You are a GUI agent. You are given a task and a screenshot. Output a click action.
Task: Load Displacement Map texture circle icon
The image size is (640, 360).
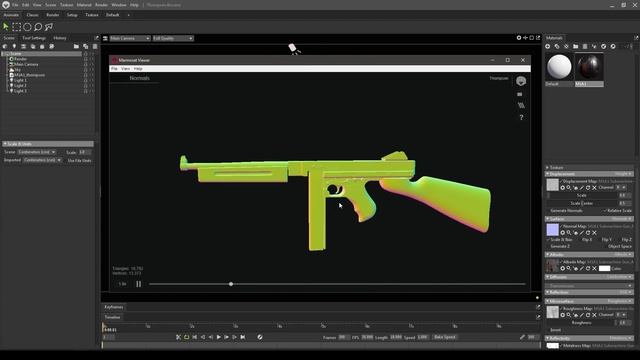click(x=562, y=188)
